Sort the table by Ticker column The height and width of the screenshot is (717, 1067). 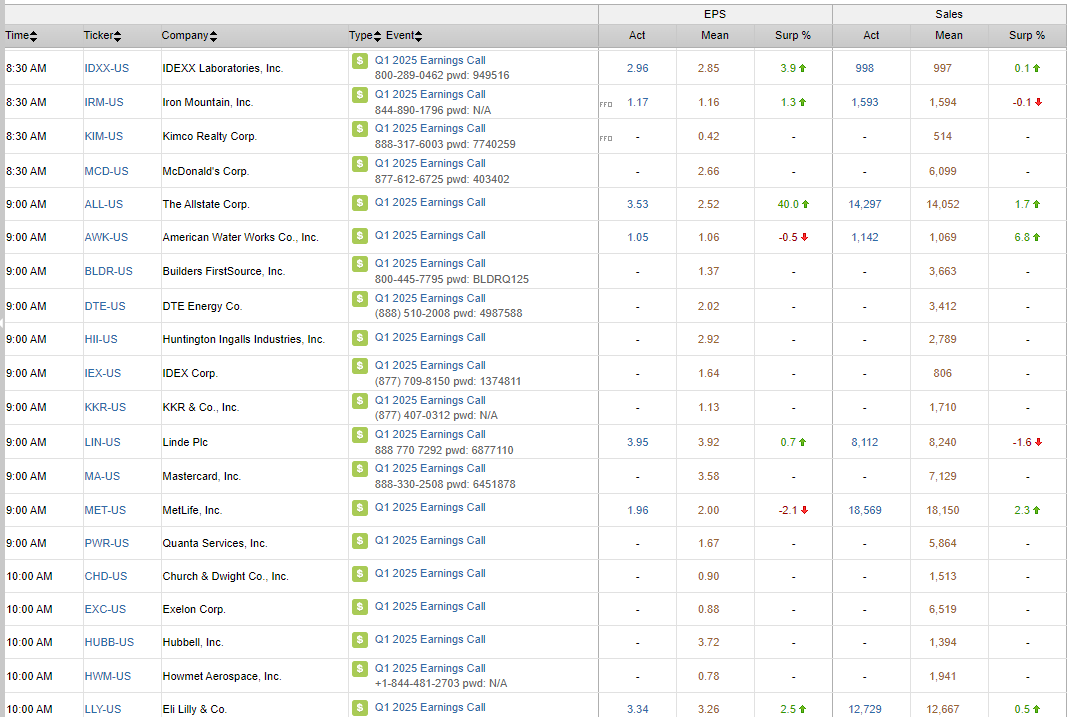point(102,35)
